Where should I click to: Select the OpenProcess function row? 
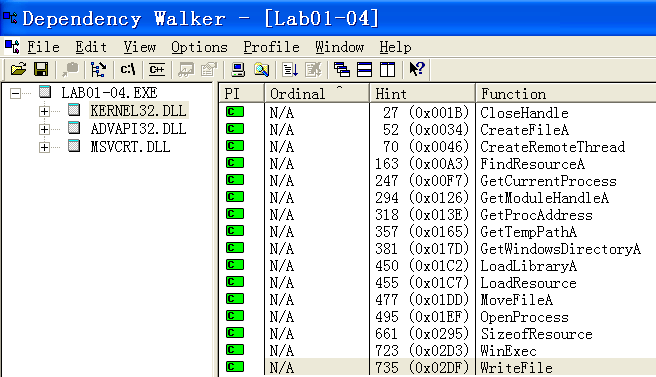point(438,317)
